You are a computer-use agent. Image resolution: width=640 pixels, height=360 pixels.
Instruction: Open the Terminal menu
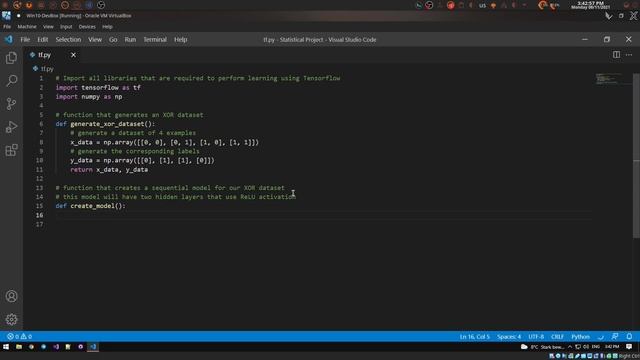[x=155, y=40]
